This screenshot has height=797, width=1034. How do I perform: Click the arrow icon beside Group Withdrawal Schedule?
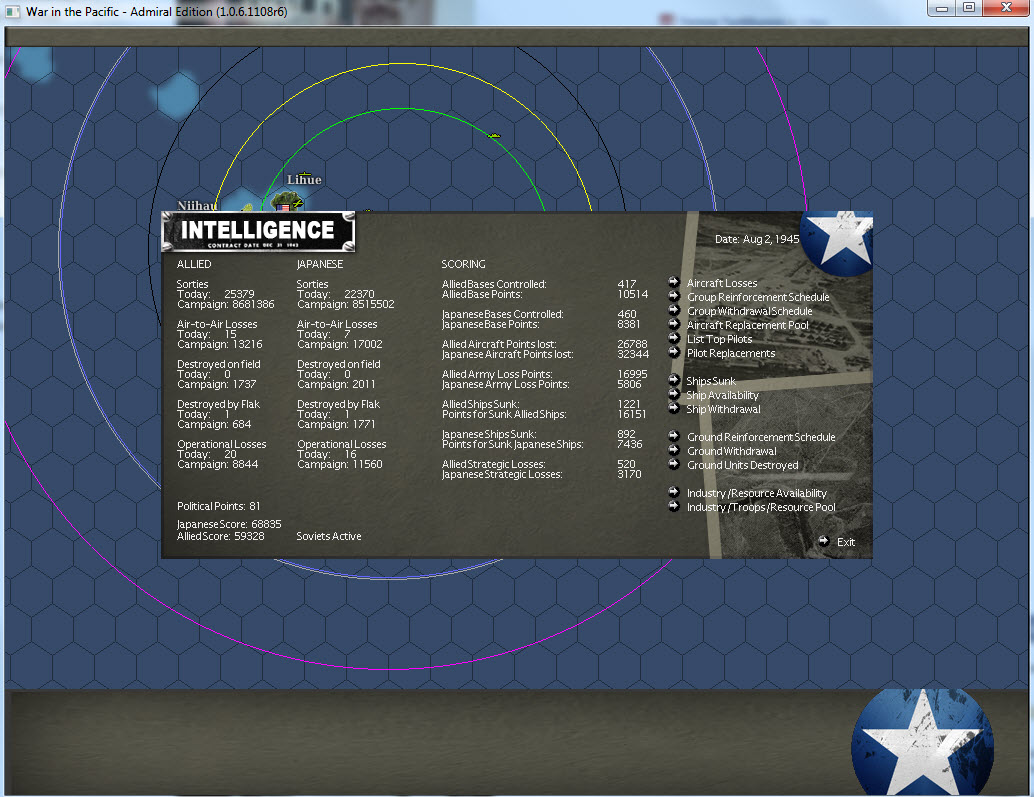674,309
